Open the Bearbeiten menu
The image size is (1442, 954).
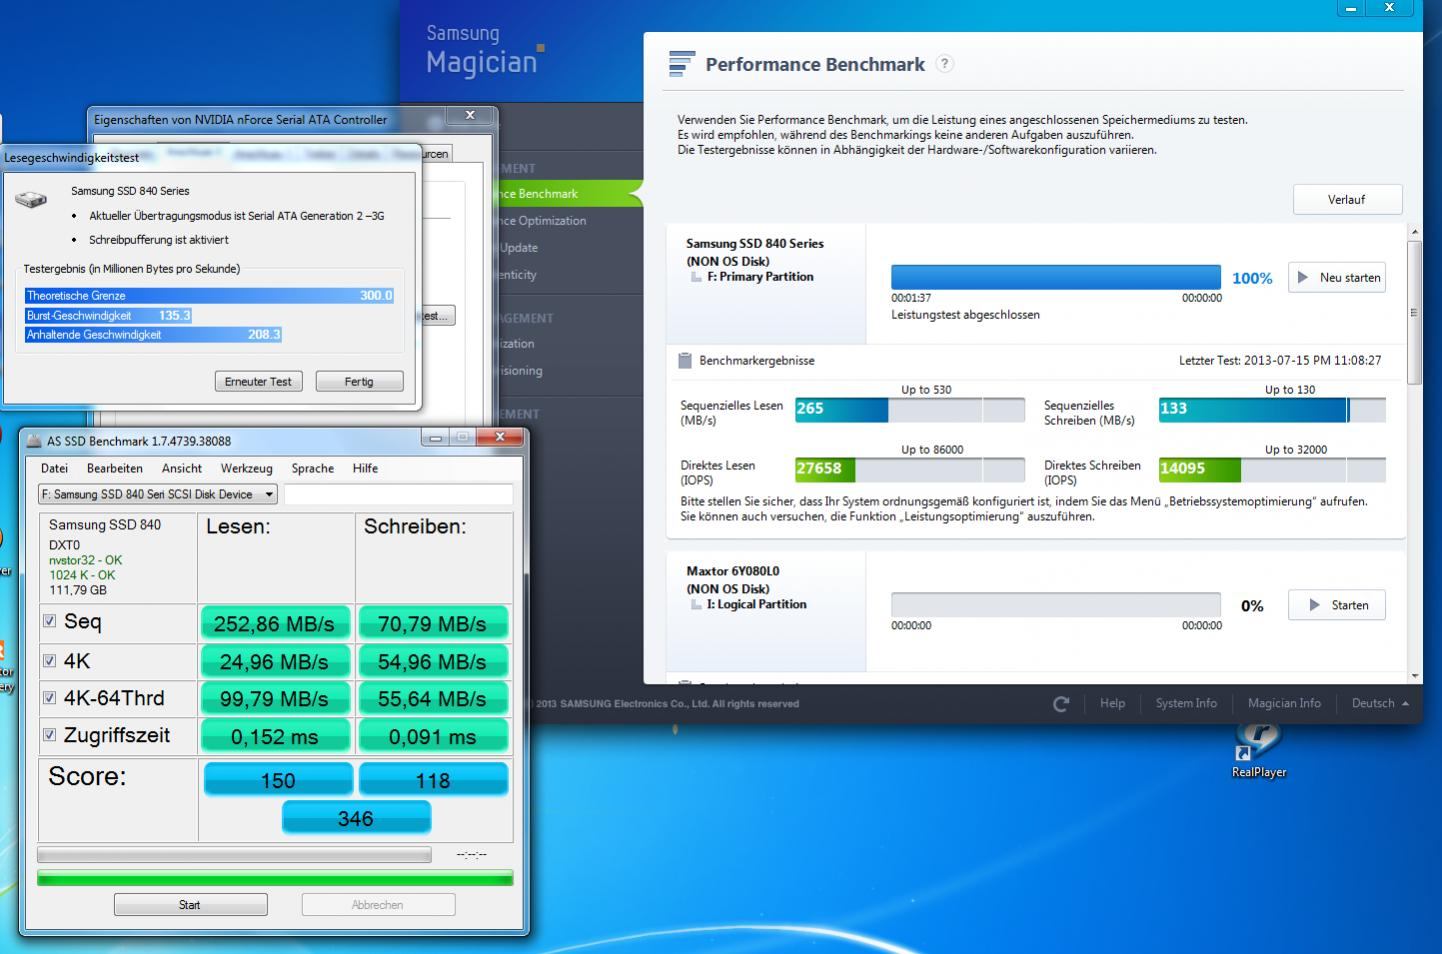(114, 468)
